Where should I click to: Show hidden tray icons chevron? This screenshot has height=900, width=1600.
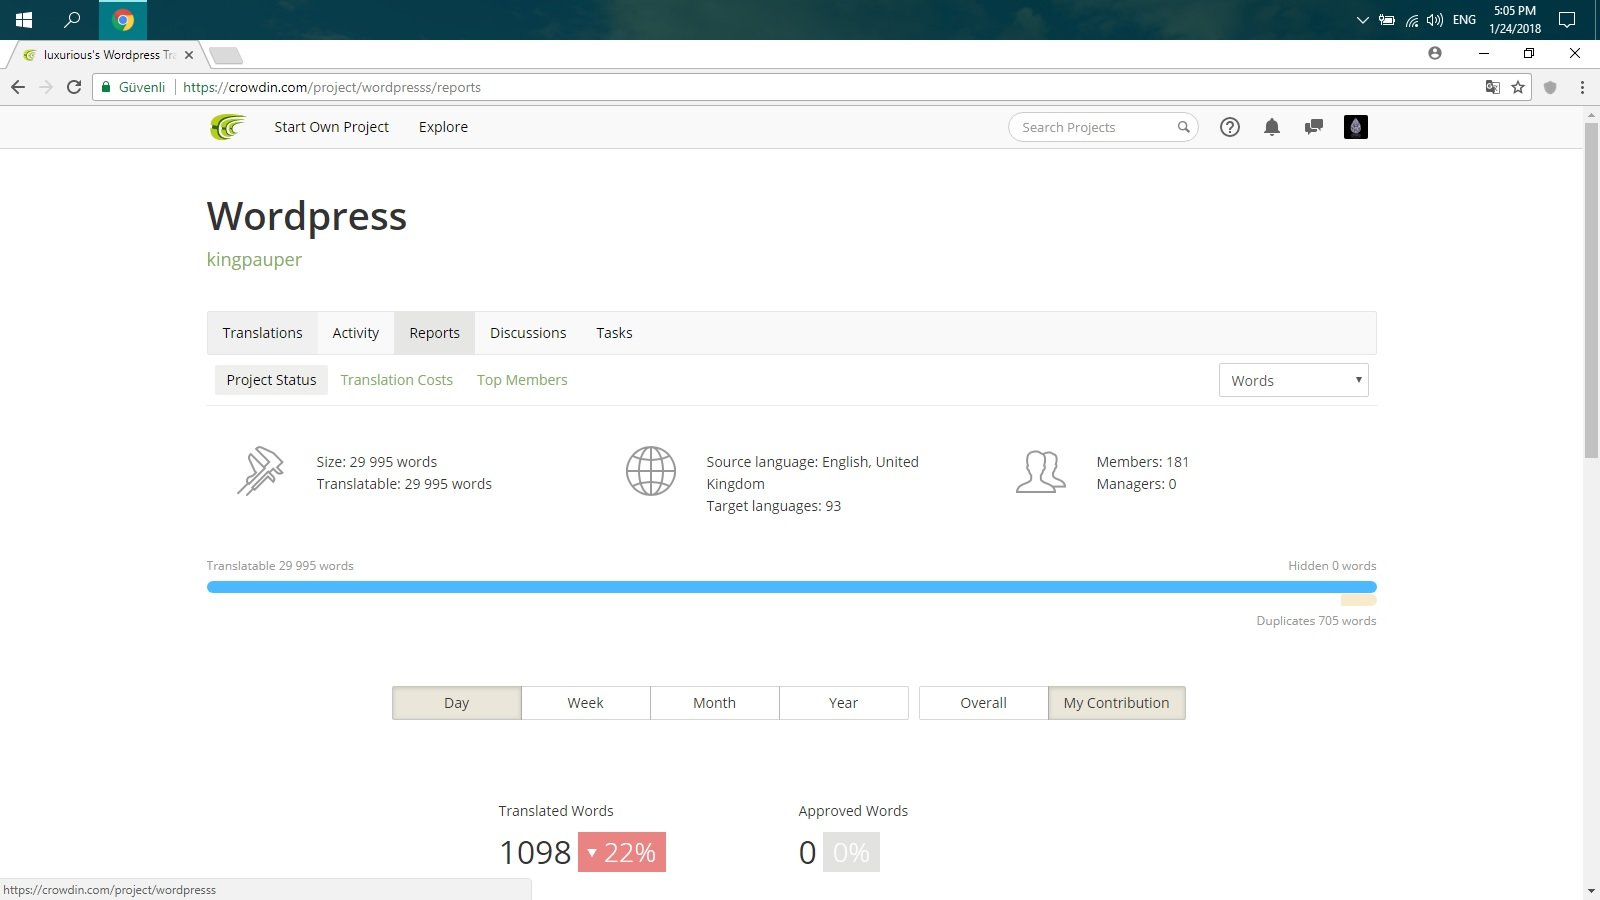(1362, 20)
